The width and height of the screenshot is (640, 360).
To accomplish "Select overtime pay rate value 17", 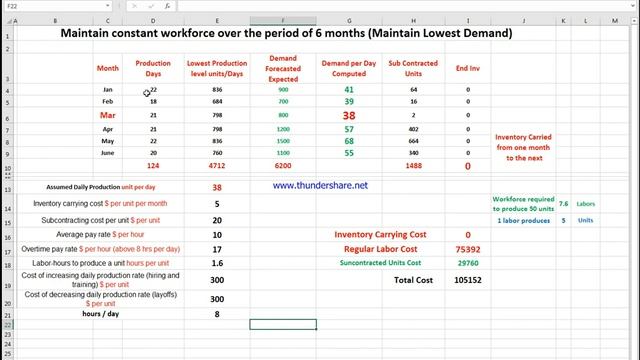I will (x=217, y=249).
